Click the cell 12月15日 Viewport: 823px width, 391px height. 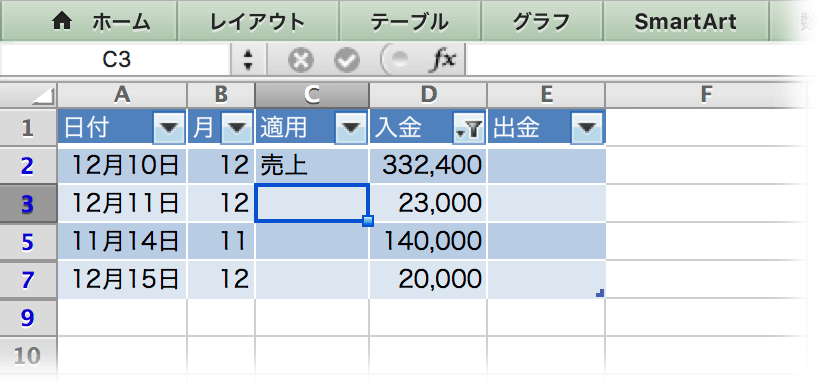[x=122, y=279]
